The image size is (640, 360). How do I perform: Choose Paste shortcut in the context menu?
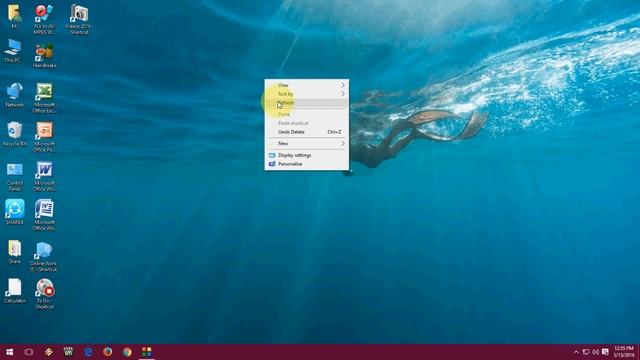pyautogui.click(x=307, y=123)
